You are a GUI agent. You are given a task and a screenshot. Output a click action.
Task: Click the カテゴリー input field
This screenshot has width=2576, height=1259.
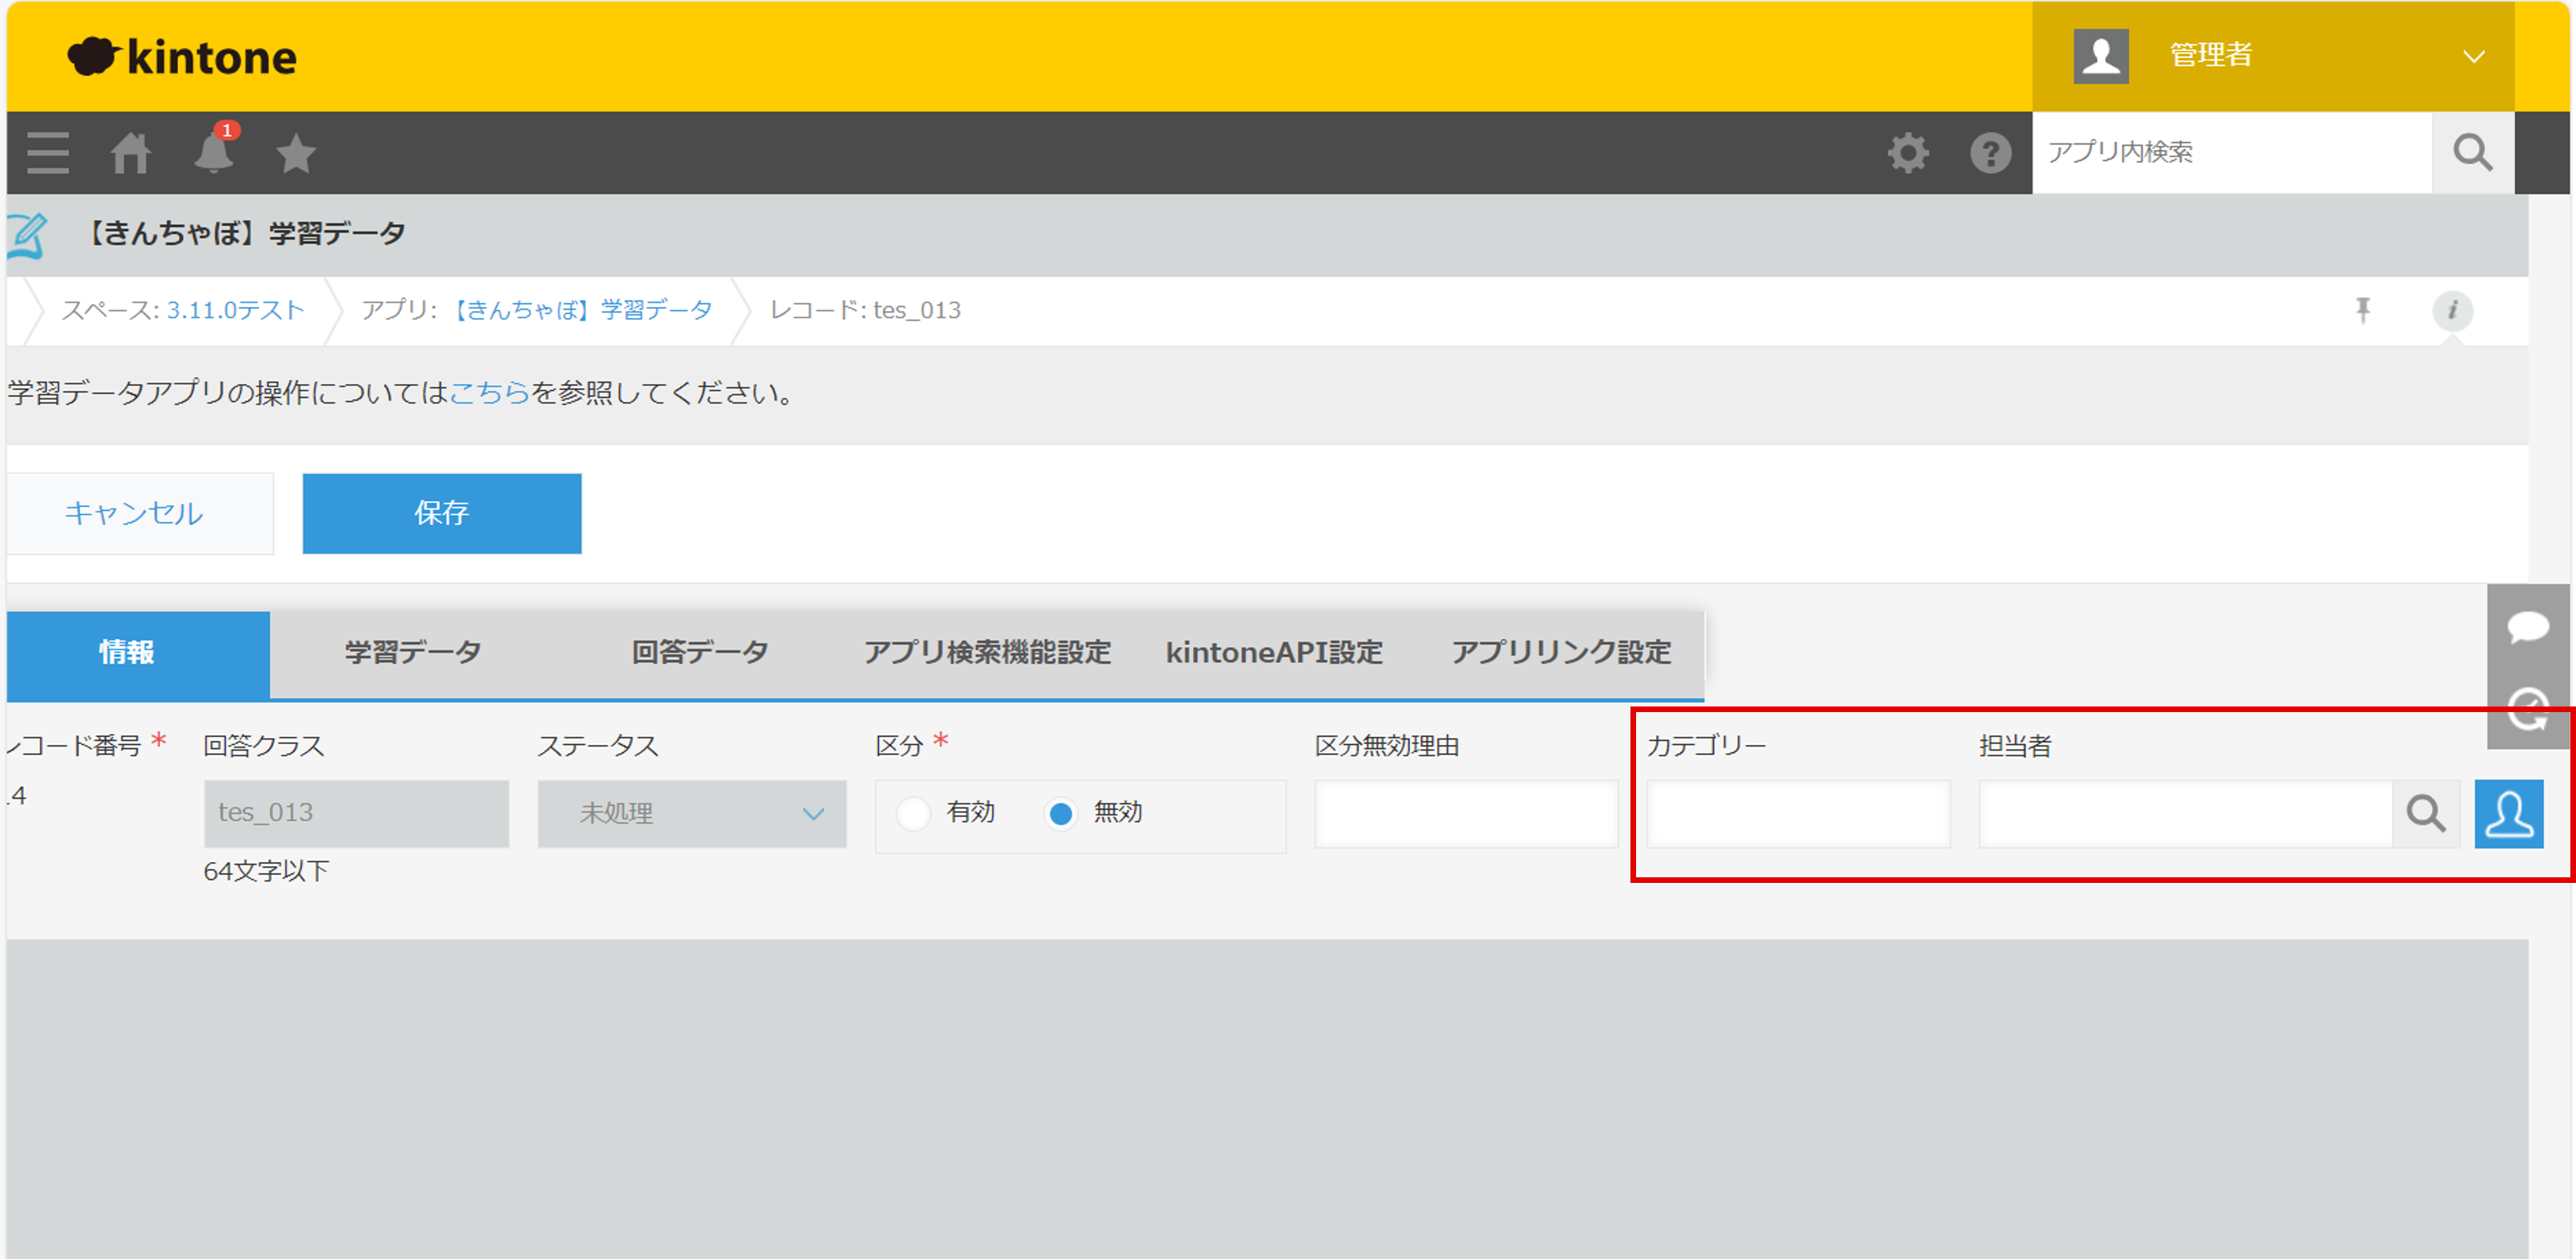coord(1798,814)
